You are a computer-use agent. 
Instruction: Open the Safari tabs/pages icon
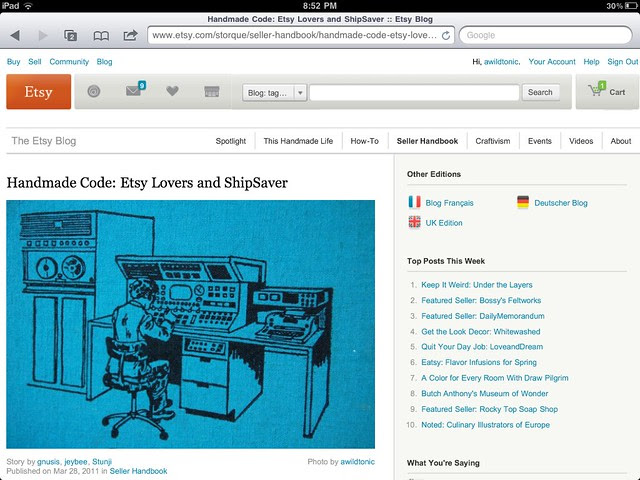point(71,36)
